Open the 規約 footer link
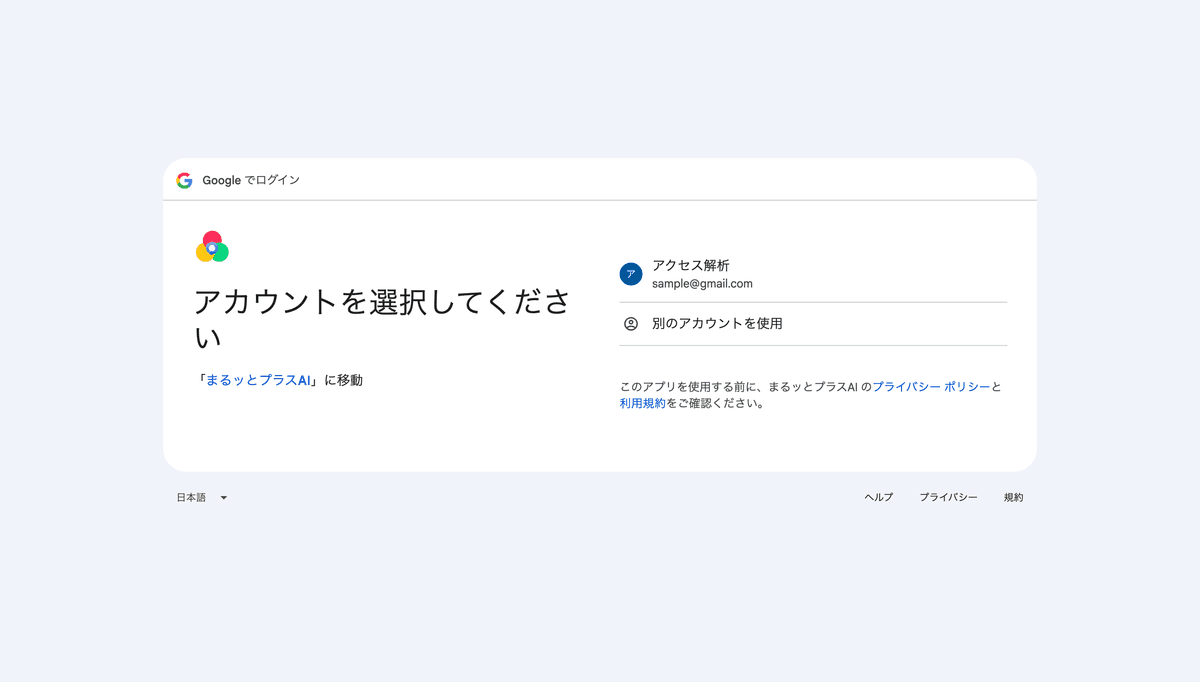Viewport: 1200px width, 682px height. click(1014, 497)
